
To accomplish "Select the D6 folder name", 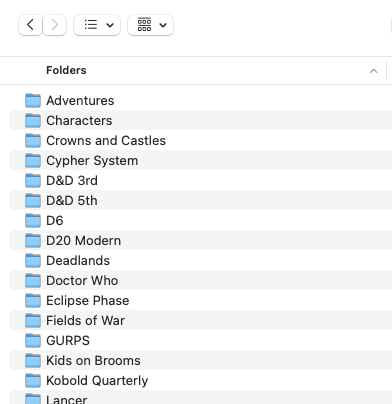I will (x=55, y=221).
